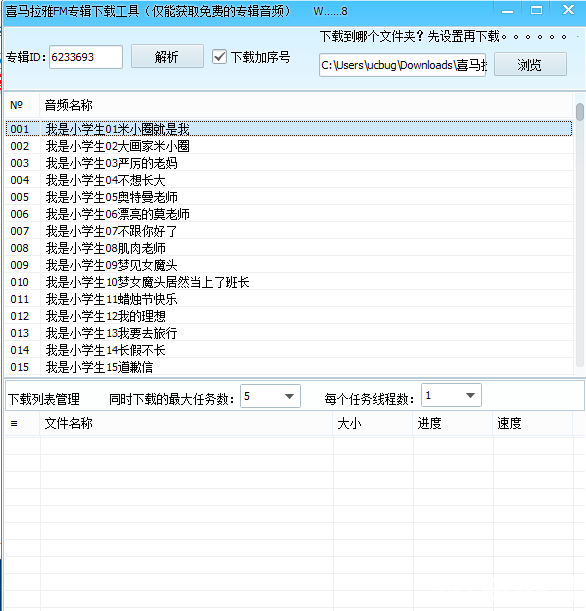The height and width of the screenshot is (611, 586).
Task: Select row 011 我是小学生11蜡烛节快乐
Action: (x=289, y=299)
